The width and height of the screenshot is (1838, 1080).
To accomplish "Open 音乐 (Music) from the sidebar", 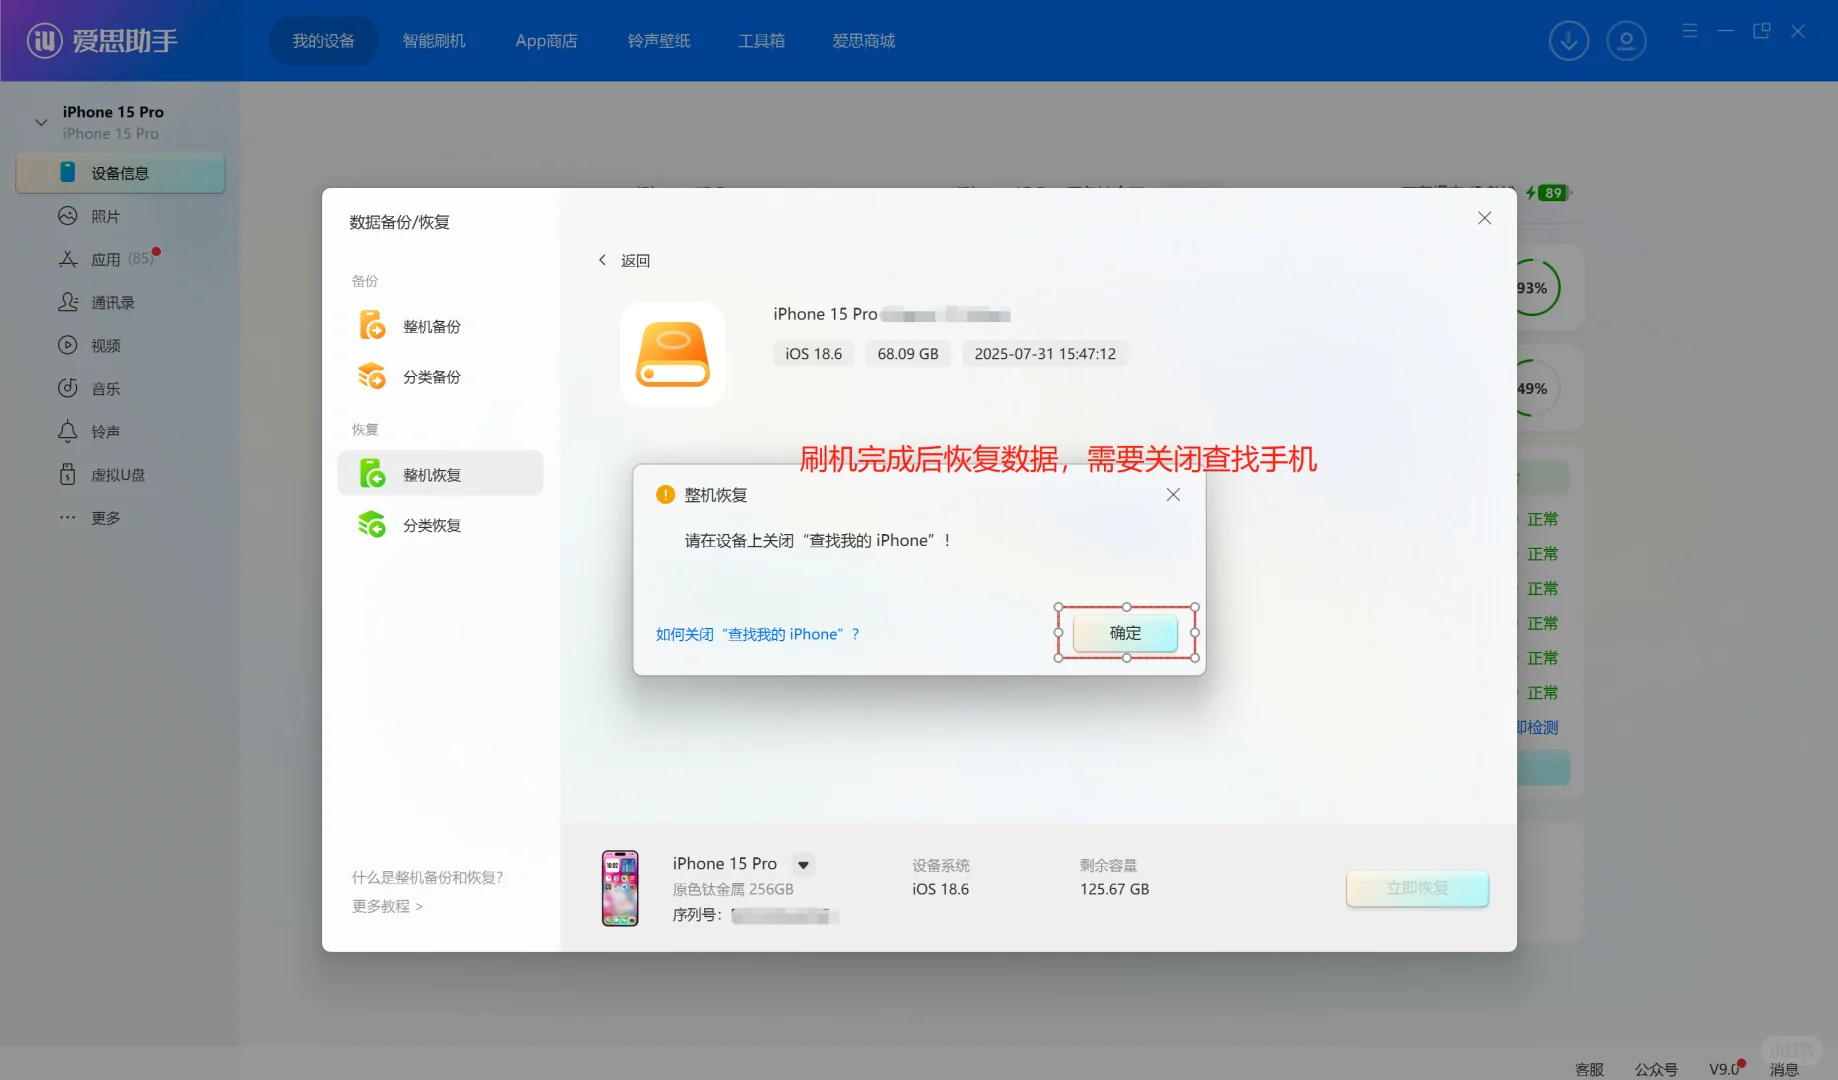I will coord(102,388).
